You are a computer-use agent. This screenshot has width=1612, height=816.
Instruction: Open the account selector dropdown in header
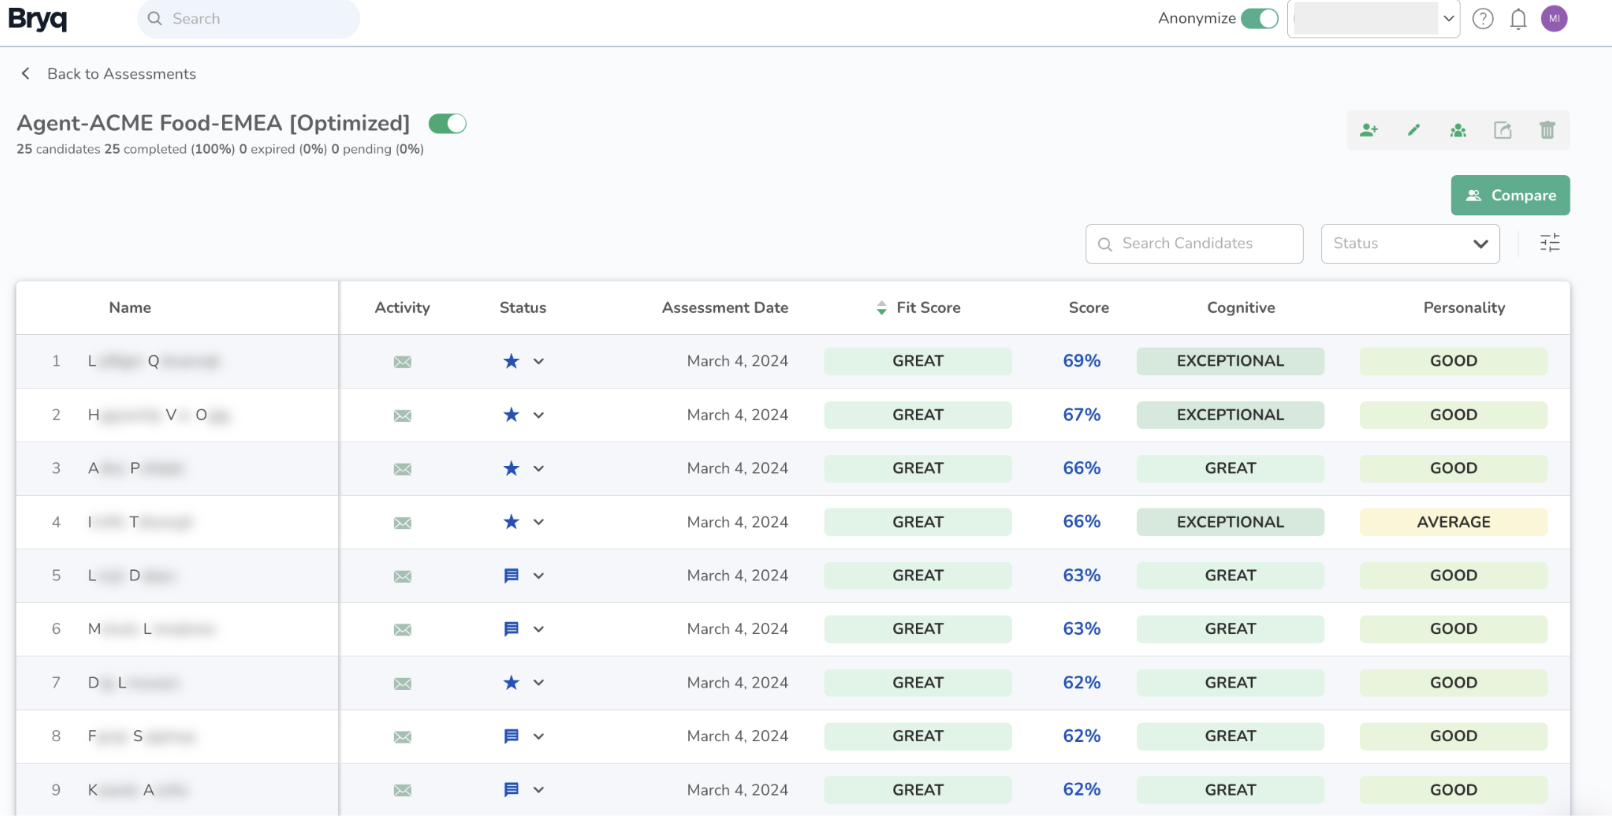coord(1373,19)
